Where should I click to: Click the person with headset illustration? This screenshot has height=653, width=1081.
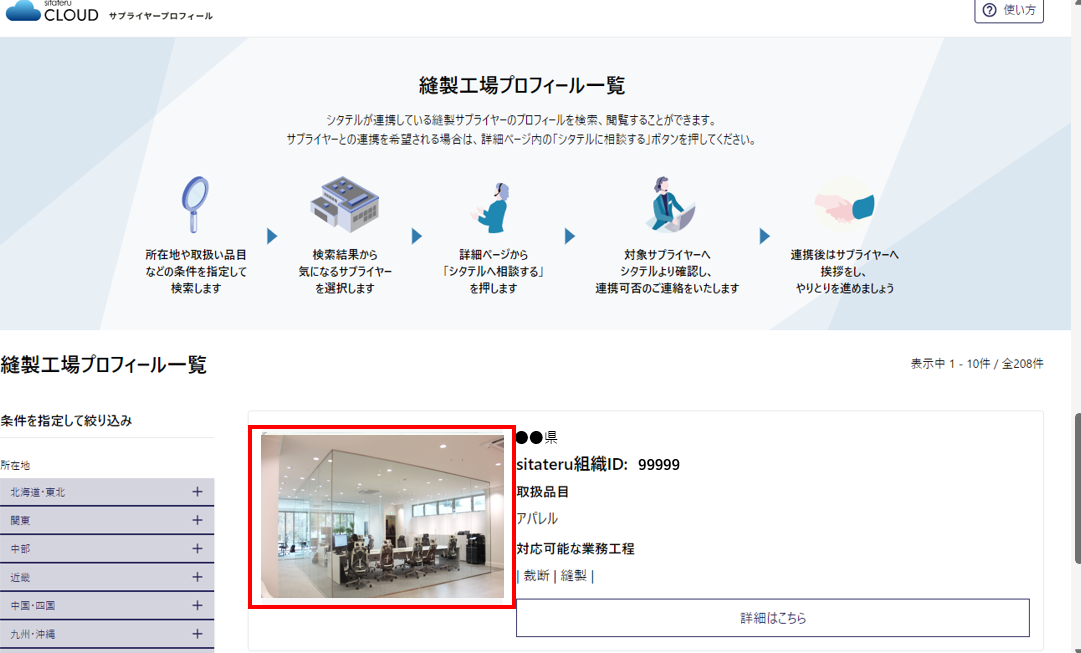click(494, 209)
